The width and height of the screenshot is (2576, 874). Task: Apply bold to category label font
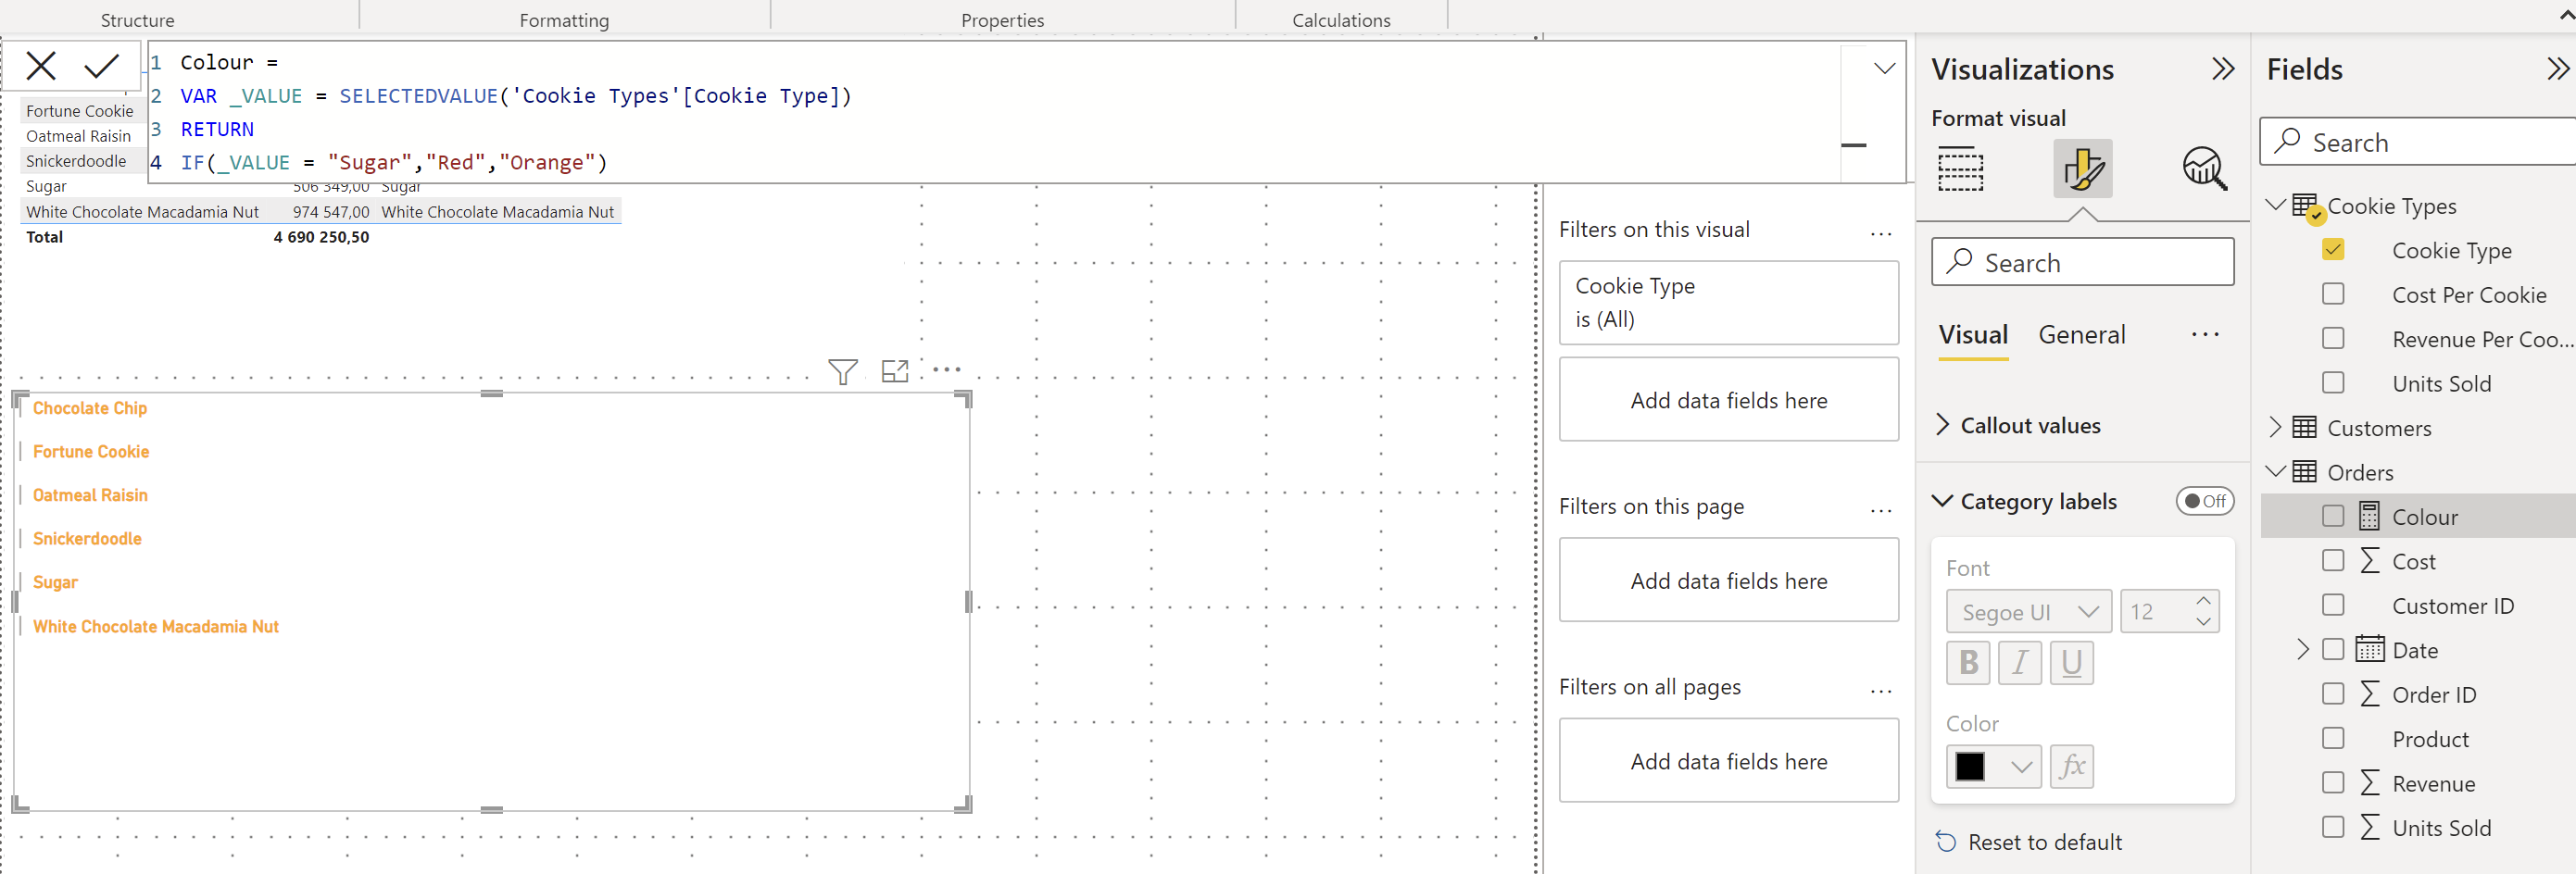[1968, 663]
